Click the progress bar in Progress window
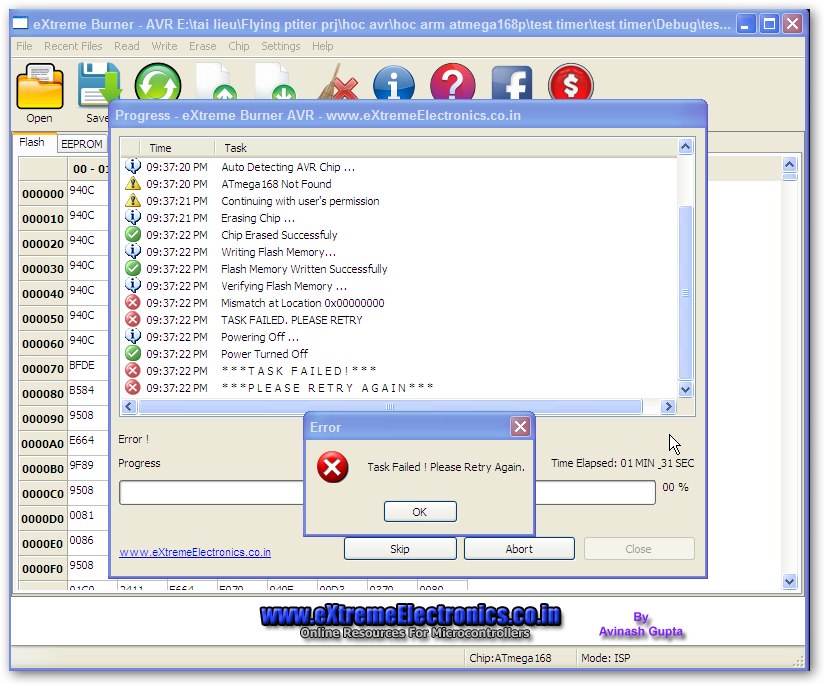825x686 pixels. click(x=387, y=492)
